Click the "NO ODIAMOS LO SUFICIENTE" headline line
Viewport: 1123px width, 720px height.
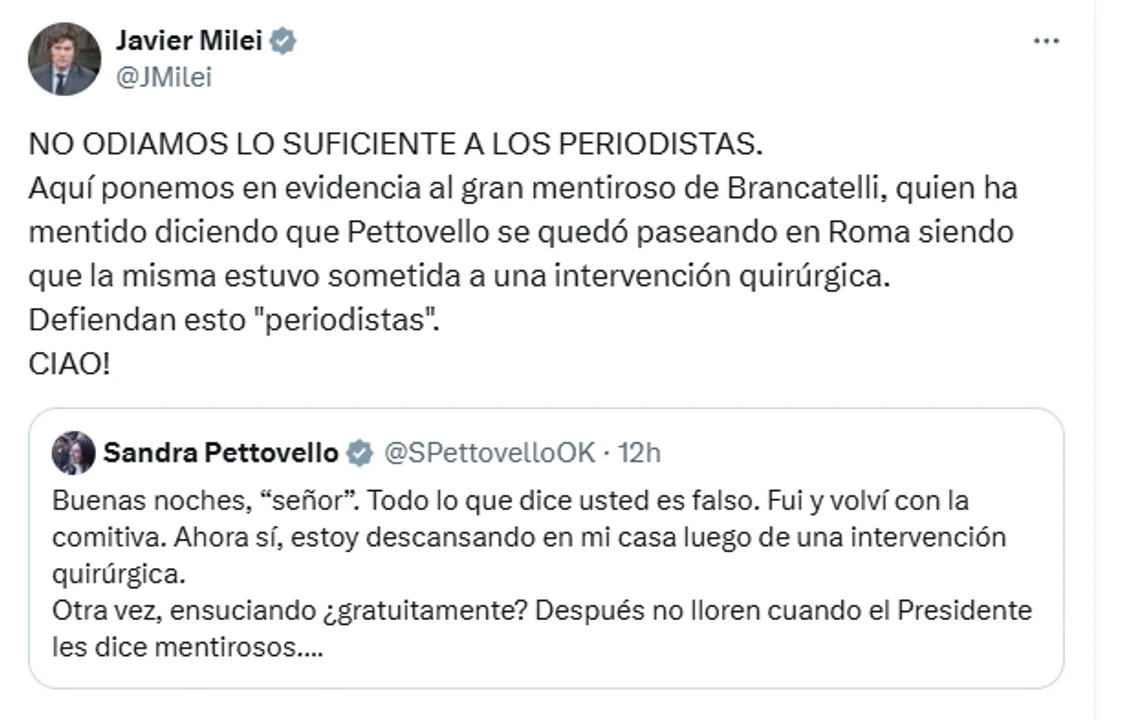[395, 144]
